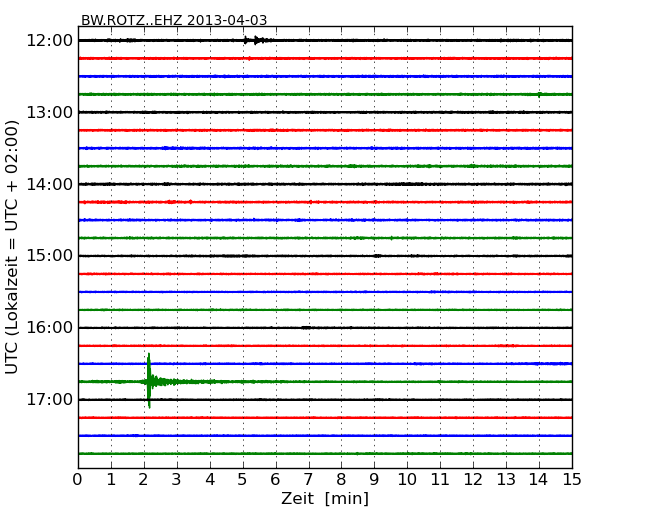Viewport: 650px width, 520px height.
Task: Click the green trace blip near minute 14
Action: pyautogui.click(x=539, y=95)
